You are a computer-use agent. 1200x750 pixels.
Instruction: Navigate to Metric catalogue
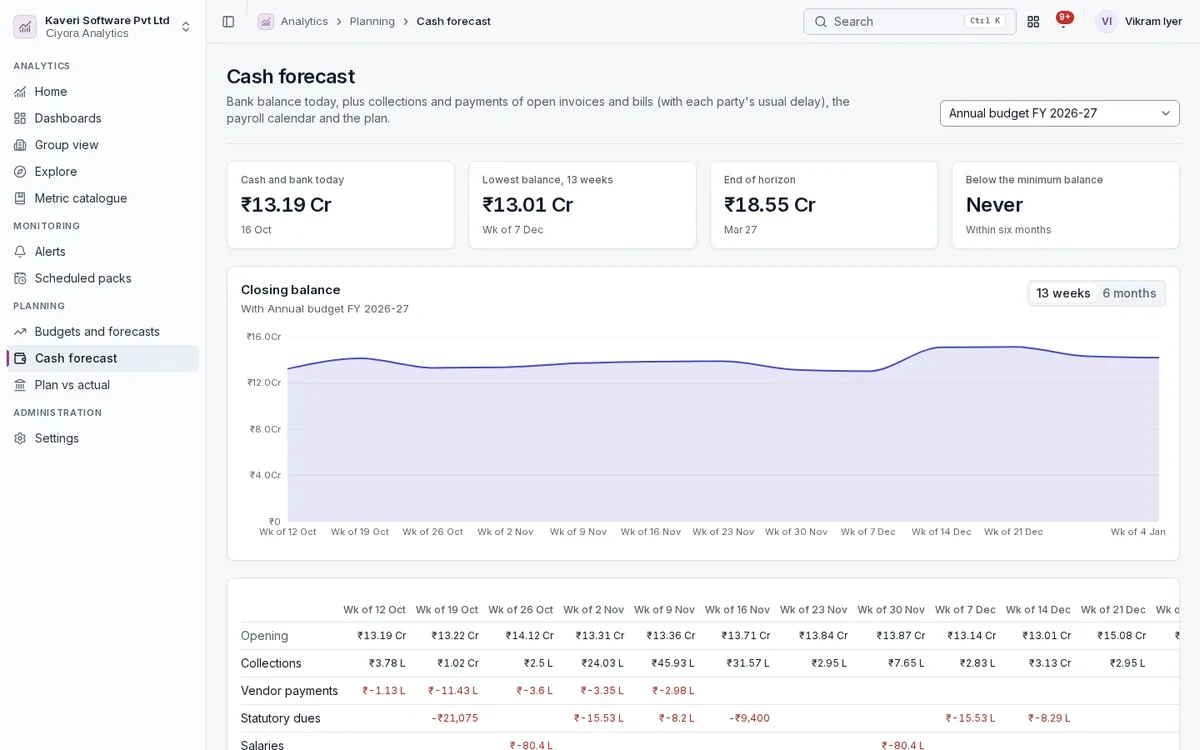click(102, 198)
